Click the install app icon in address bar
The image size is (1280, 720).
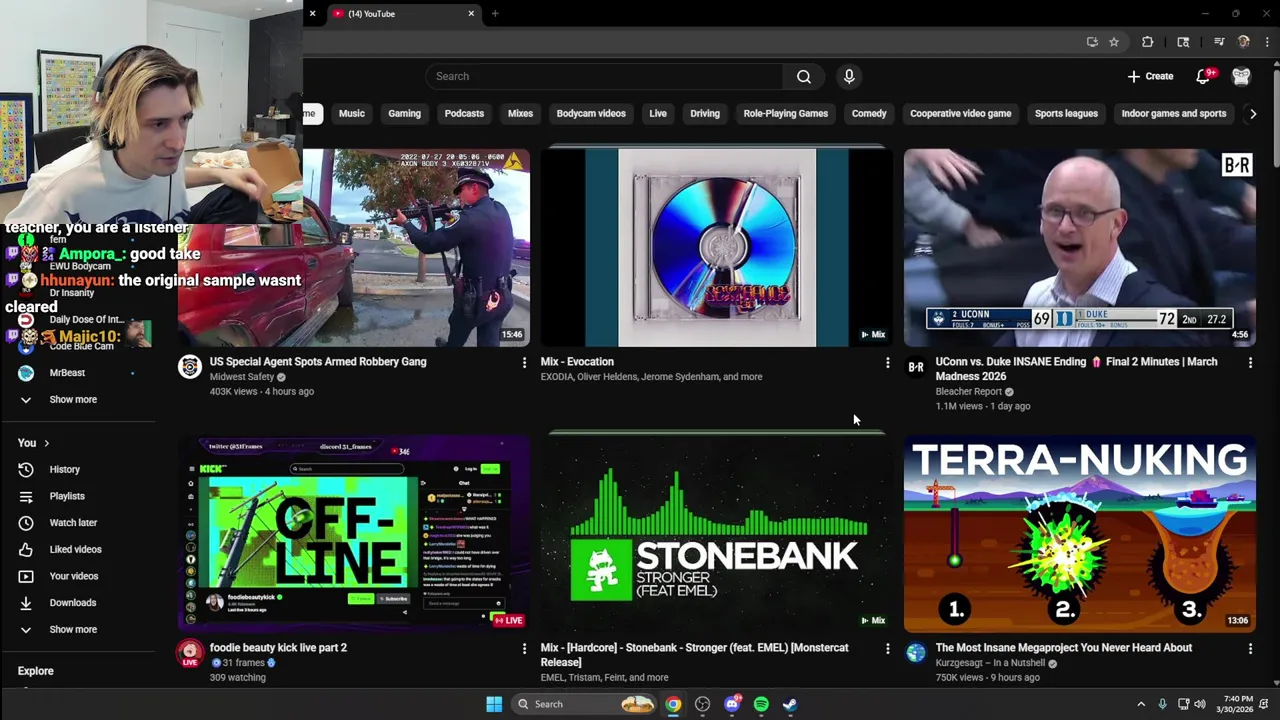[1092, 42]
